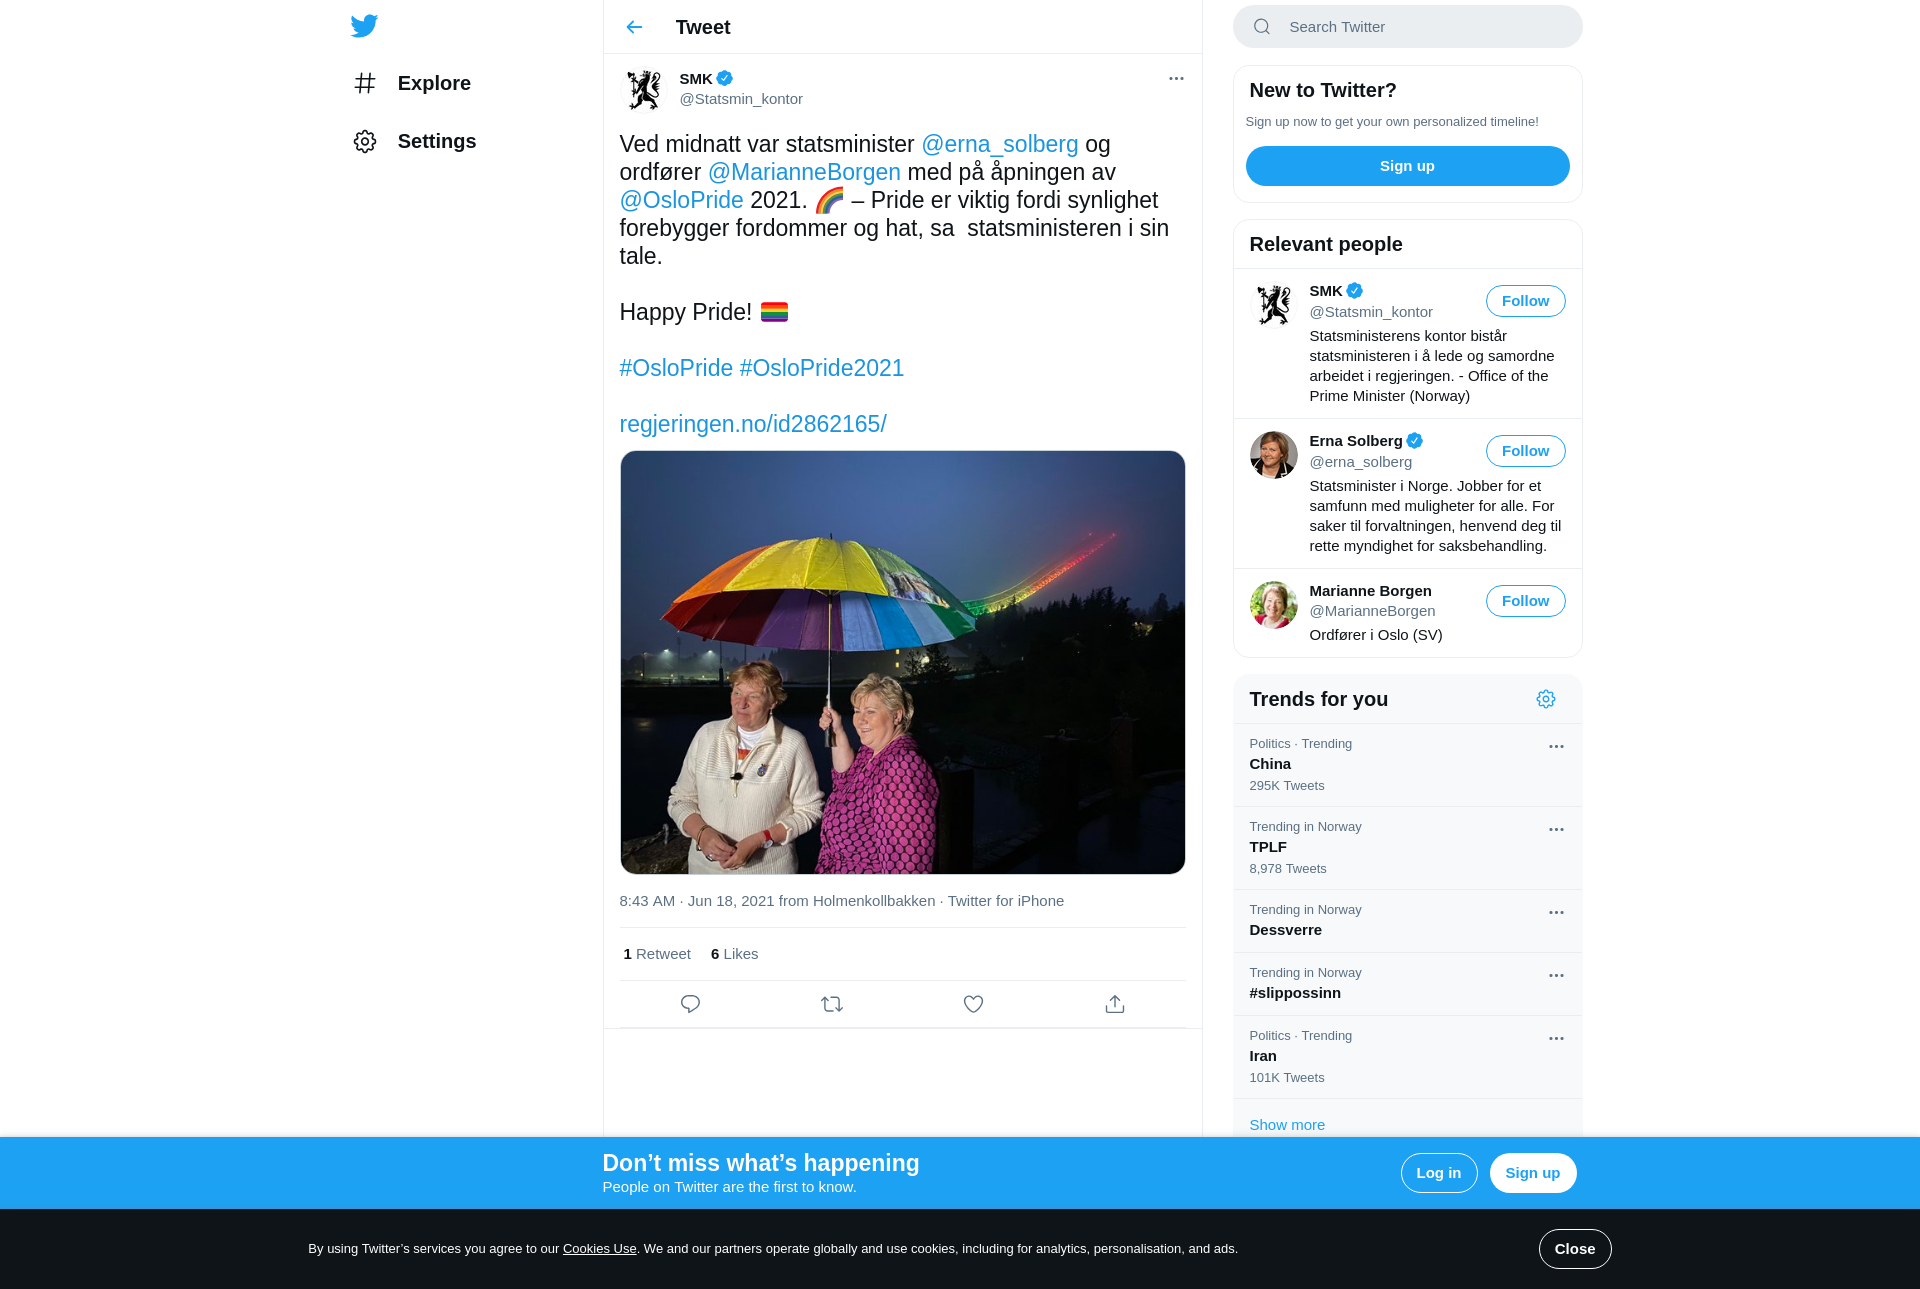Open @Statsmin_kontor handle in Relevant people
This screenshot has height=1289, width=1920.
(x=1371, y=312)
